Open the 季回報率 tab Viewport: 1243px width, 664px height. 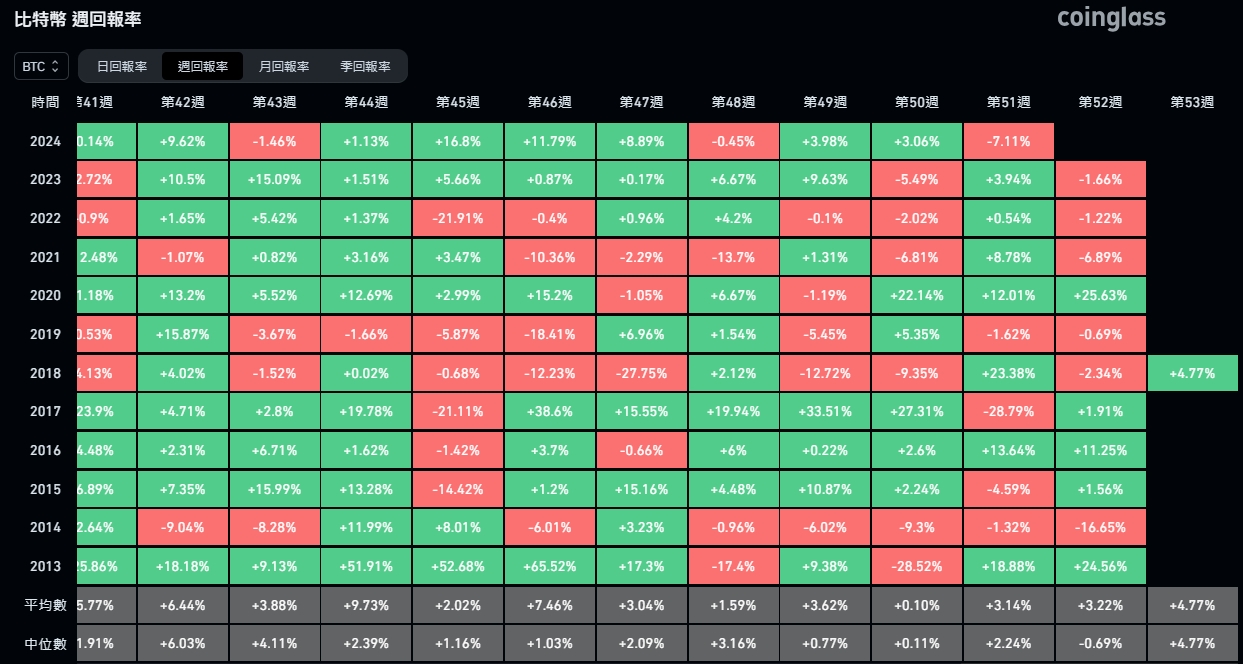[x=365, y=67]
